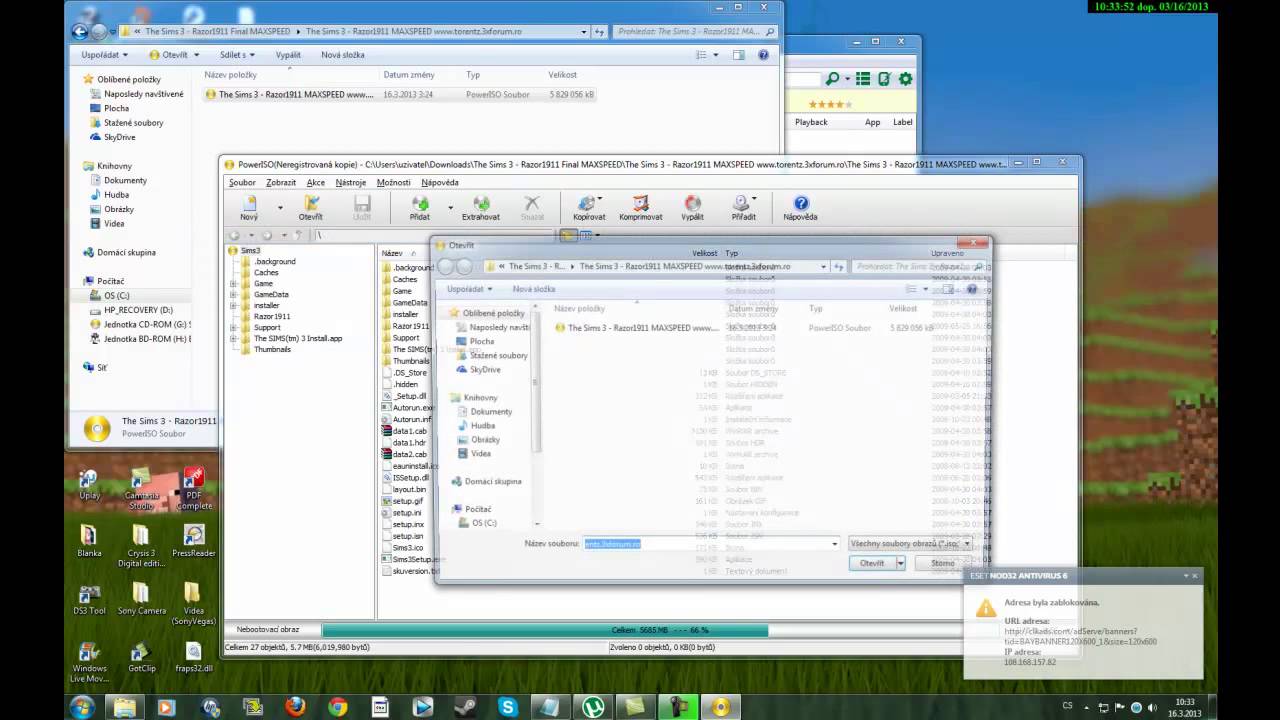
Task: Open Google Chrome from the taskbar
Action: (x=337, y=706)
